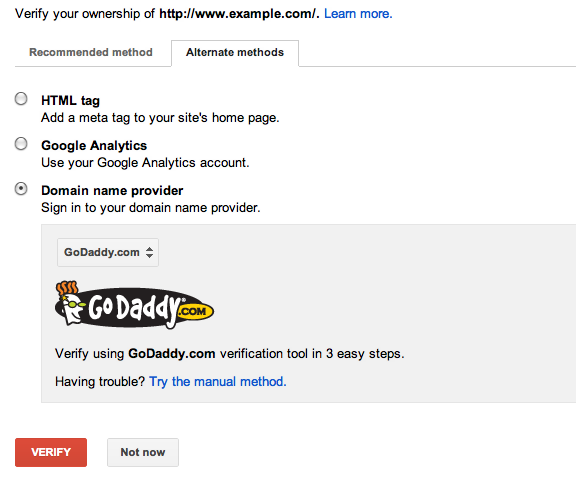Click the GoDaddy logo image
576x485 pixels.
134,305
